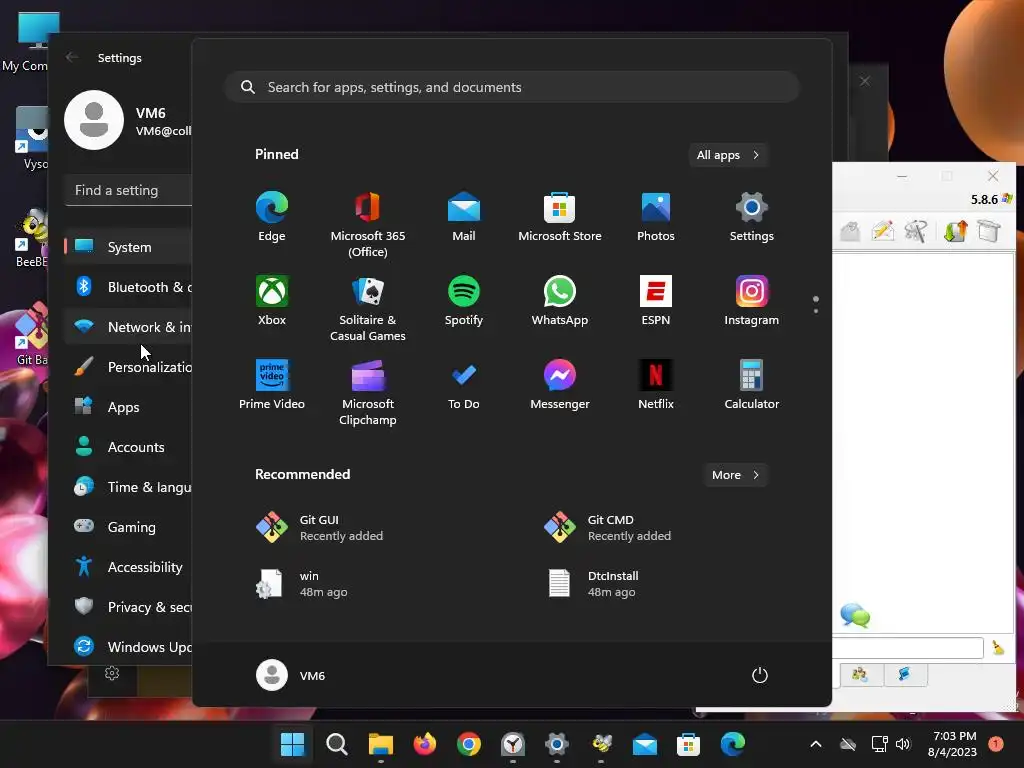Click the broom clear icon in BeeBEEP
The image size is (1024, 768).
coord(998,647)
